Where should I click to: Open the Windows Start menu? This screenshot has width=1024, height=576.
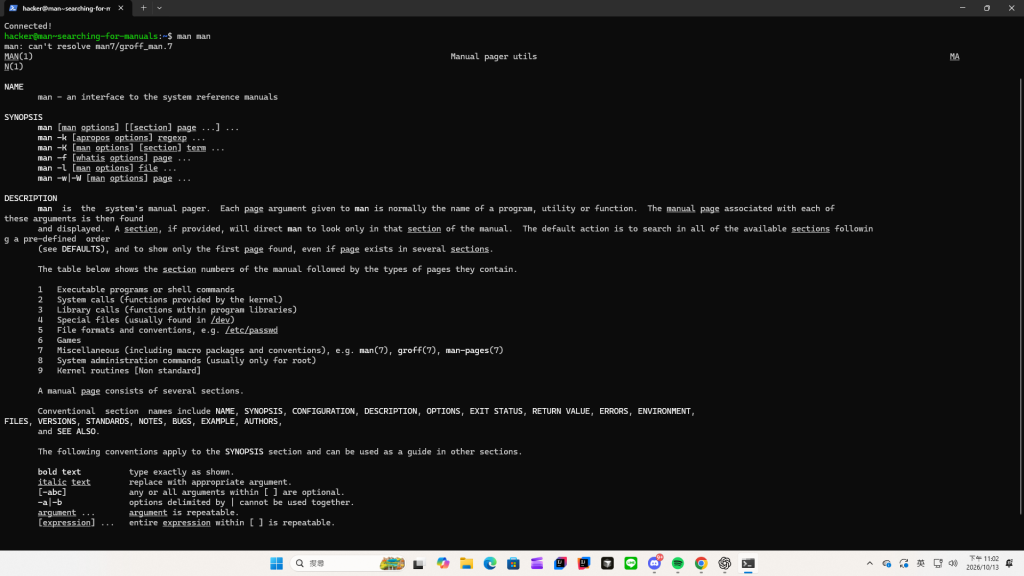tap(276, 564)
